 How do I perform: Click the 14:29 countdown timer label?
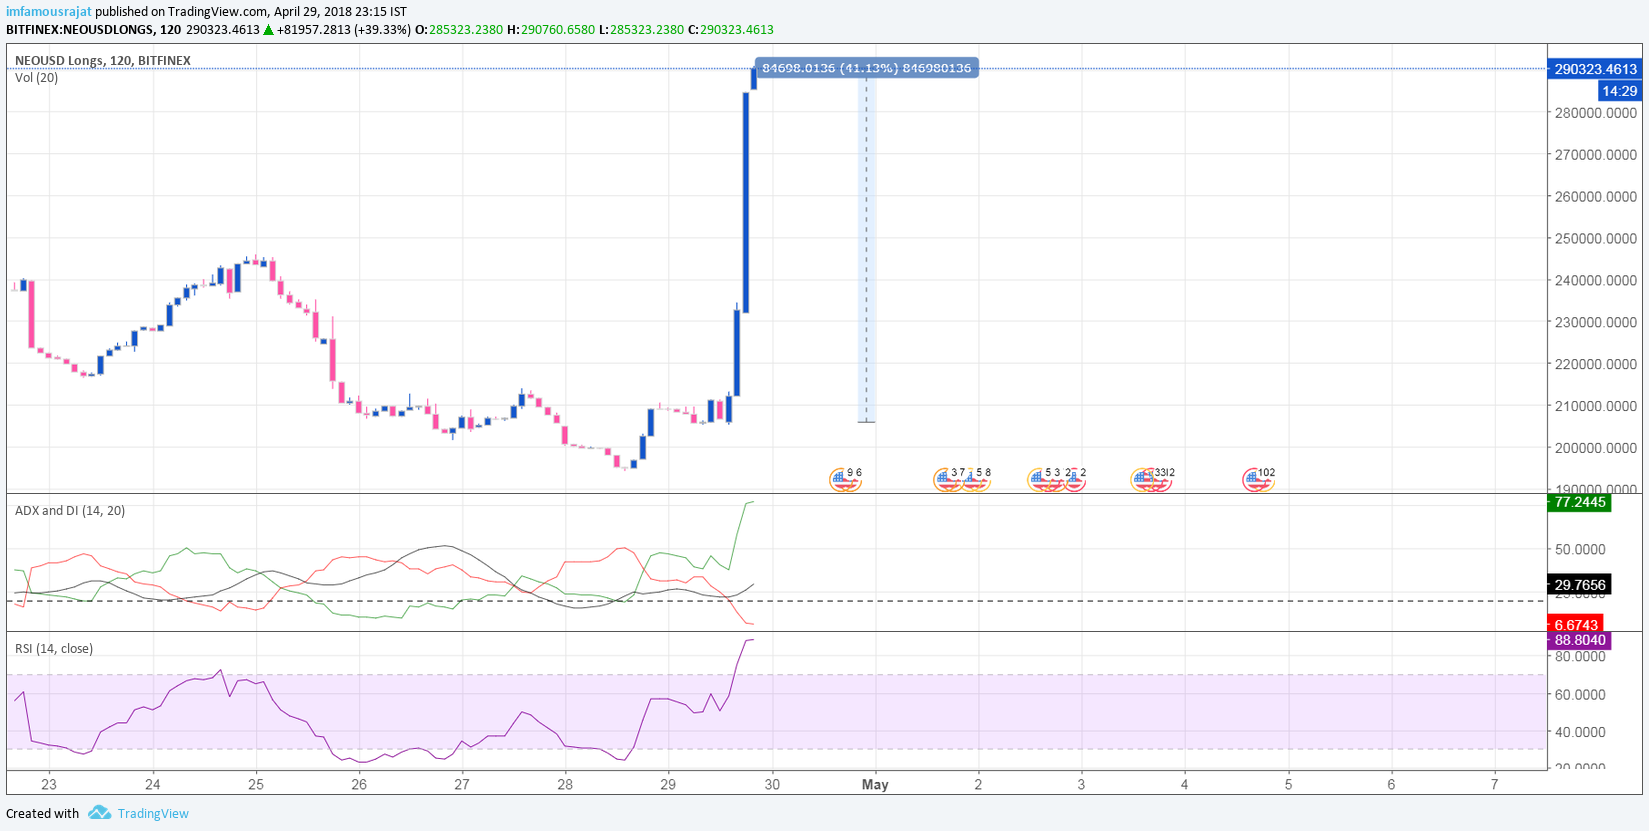pos(1619,91)
